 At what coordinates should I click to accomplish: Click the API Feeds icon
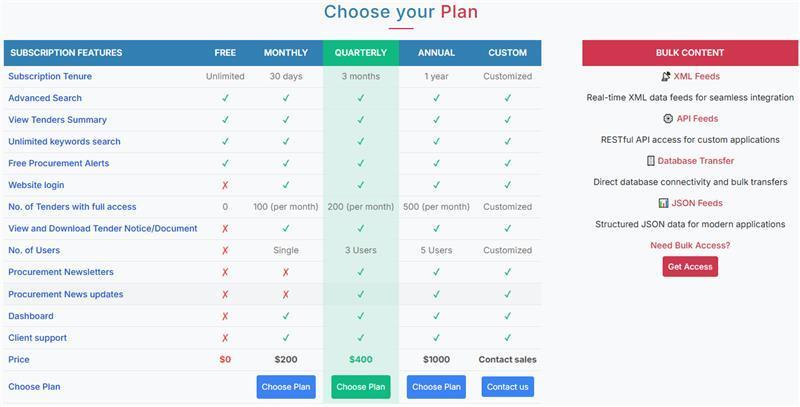(668, 118)
